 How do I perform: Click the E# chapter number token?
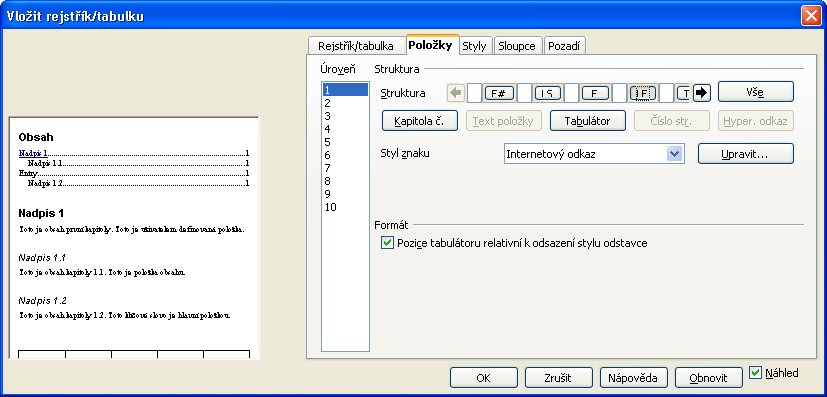pos(498,93)
